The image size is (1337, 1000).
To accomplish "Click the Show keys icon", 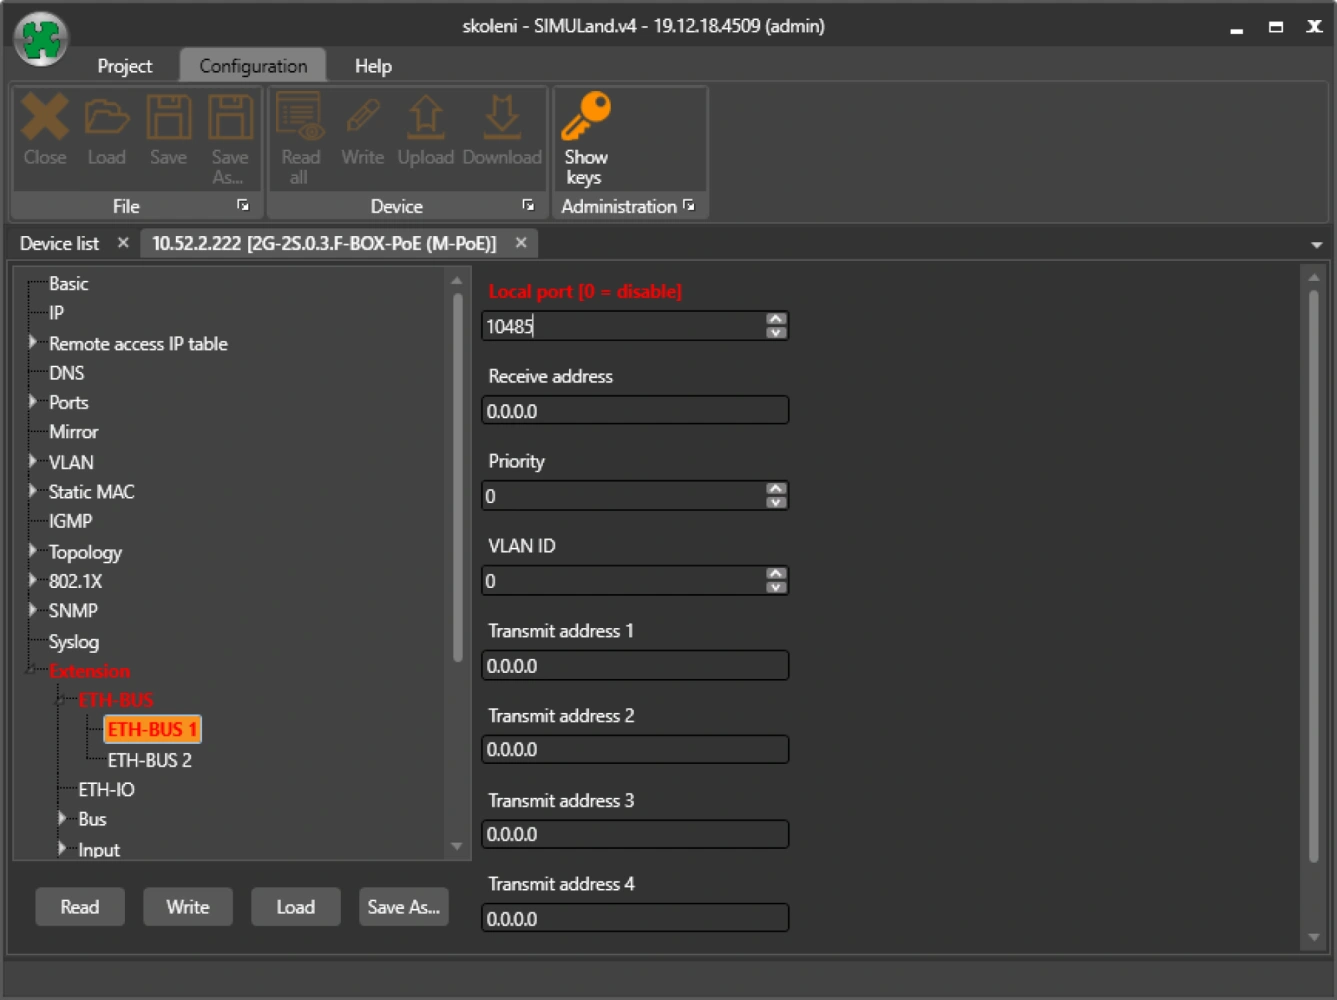I will [x=585, y=118].
